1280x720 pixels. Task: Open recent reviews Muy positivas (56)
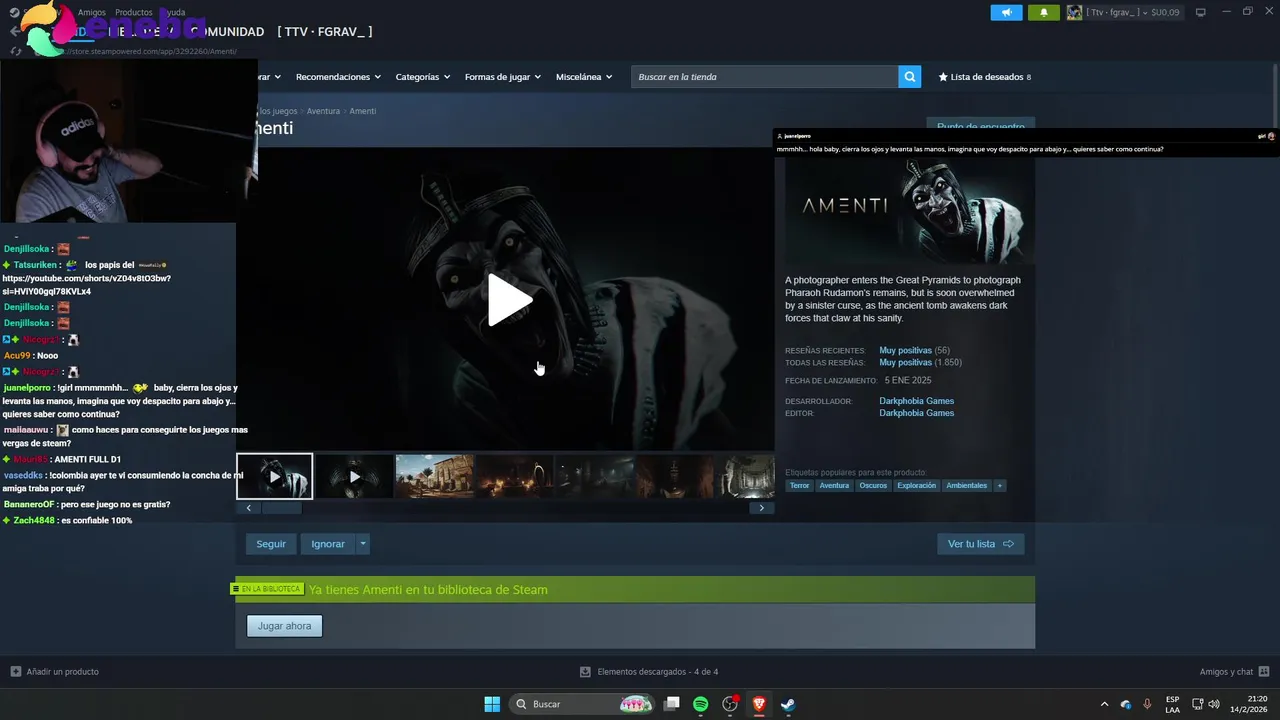tap(914, 351)
